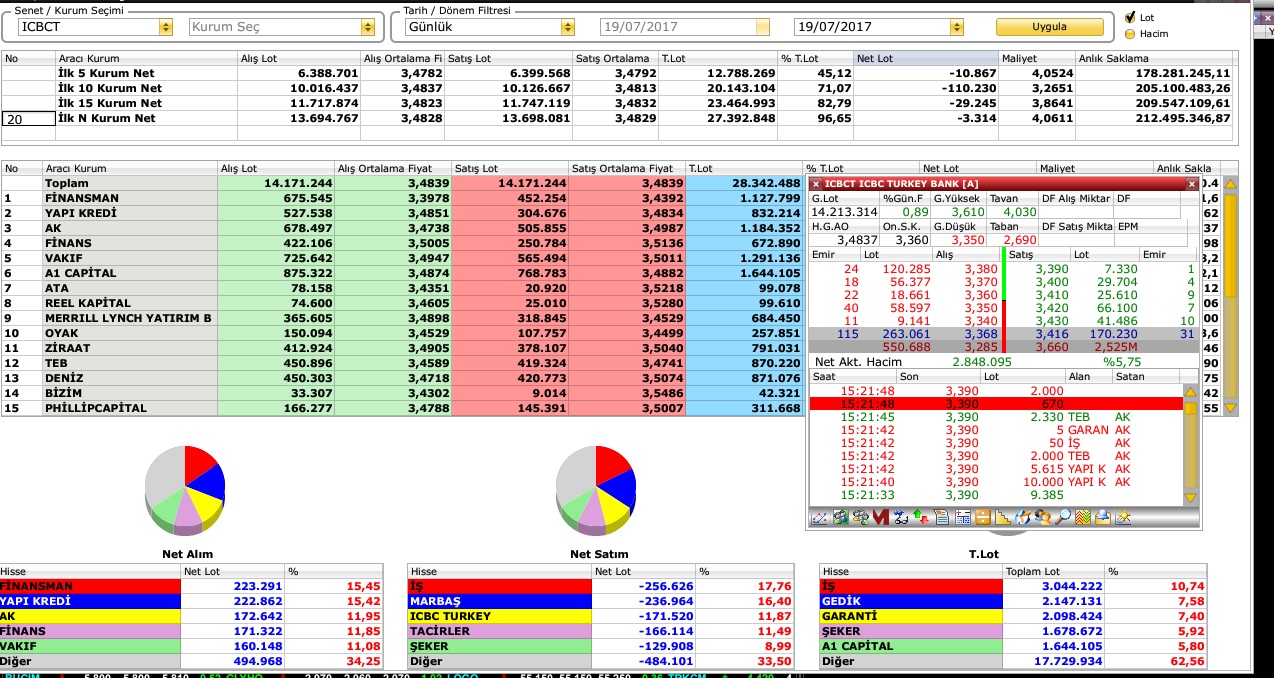Click the GARANTİ entry in T.Lot table
The image size is (1274, 678).
click(911, 616)
